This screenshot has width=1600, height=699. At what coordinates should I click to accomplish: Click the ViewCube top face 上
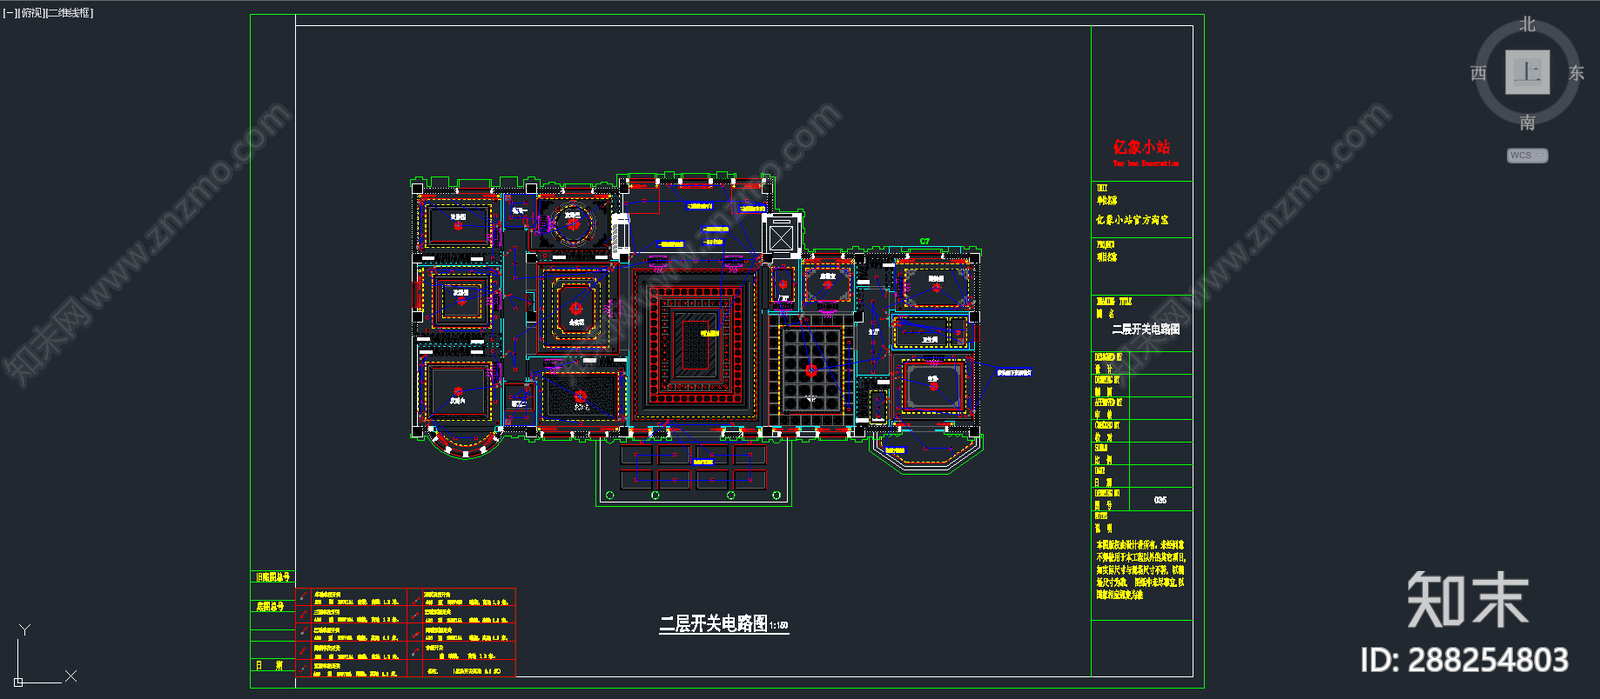point(1527,72)
